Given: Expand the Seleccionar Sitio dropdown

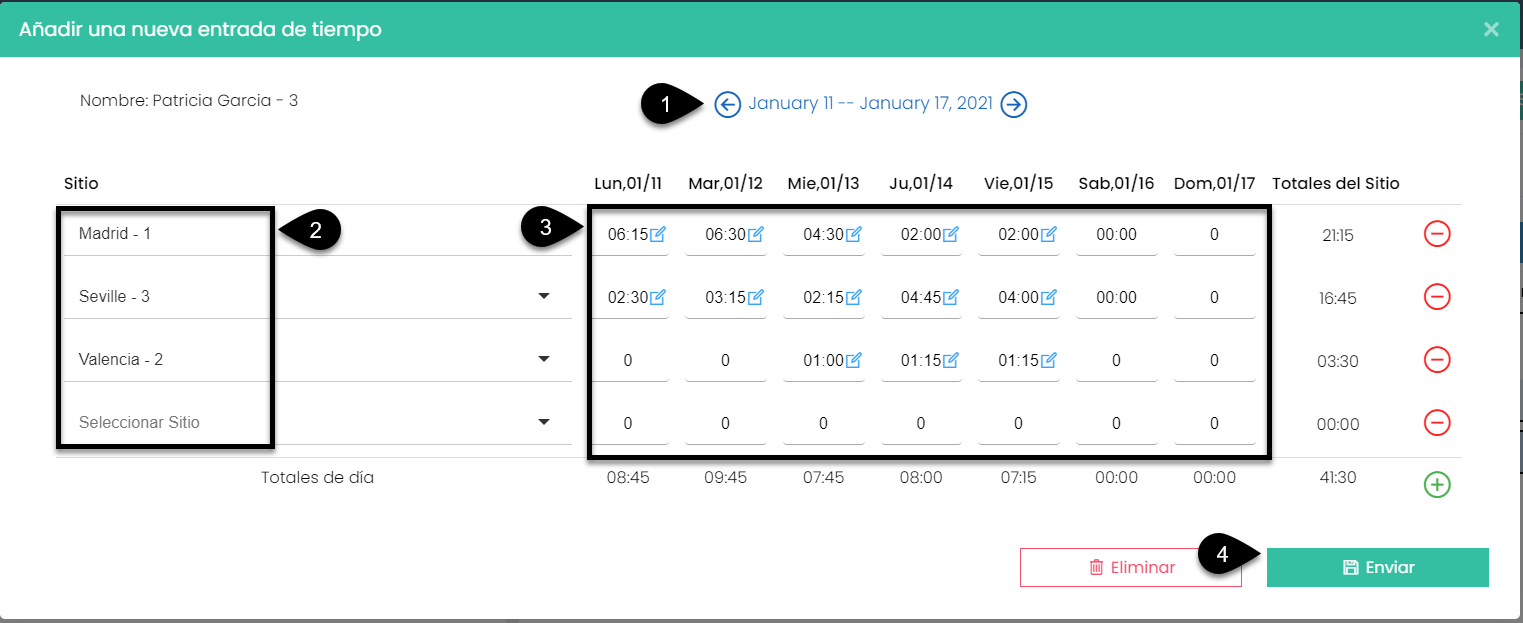Looking at the screenshot, I should [544, 423].
